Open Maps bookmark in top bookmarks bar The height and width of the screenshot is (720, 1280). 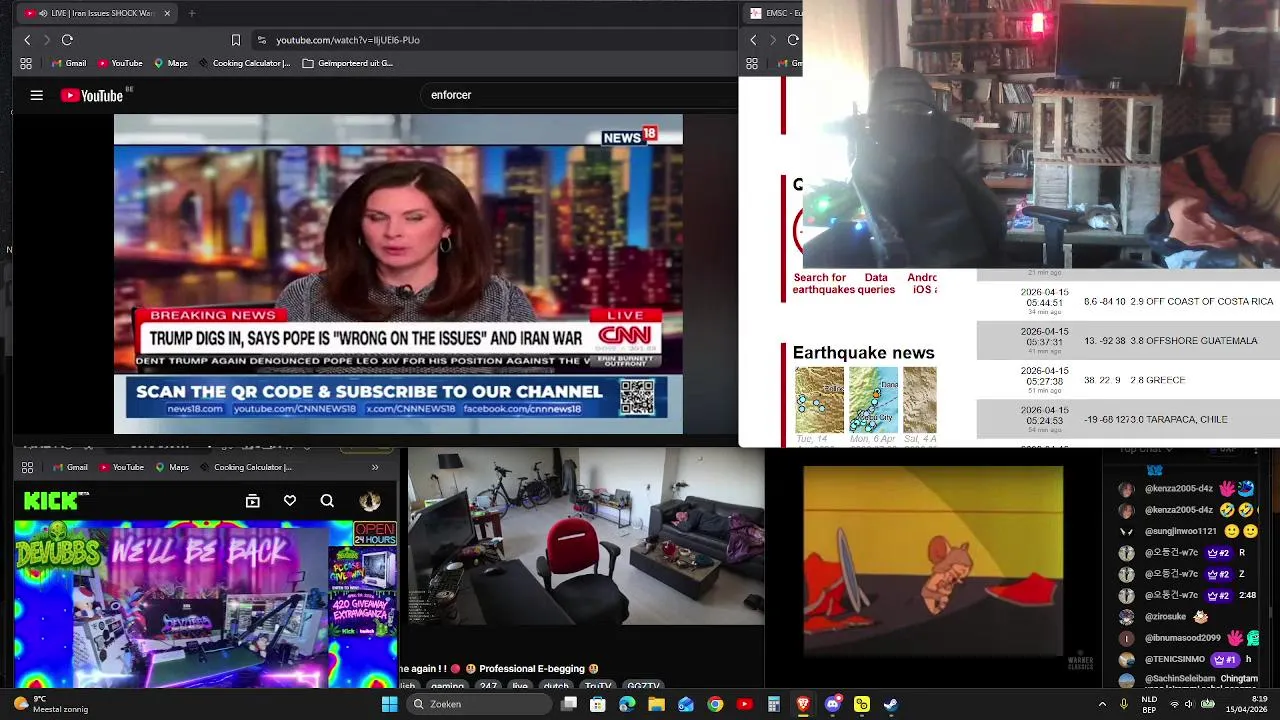(170, 63)
